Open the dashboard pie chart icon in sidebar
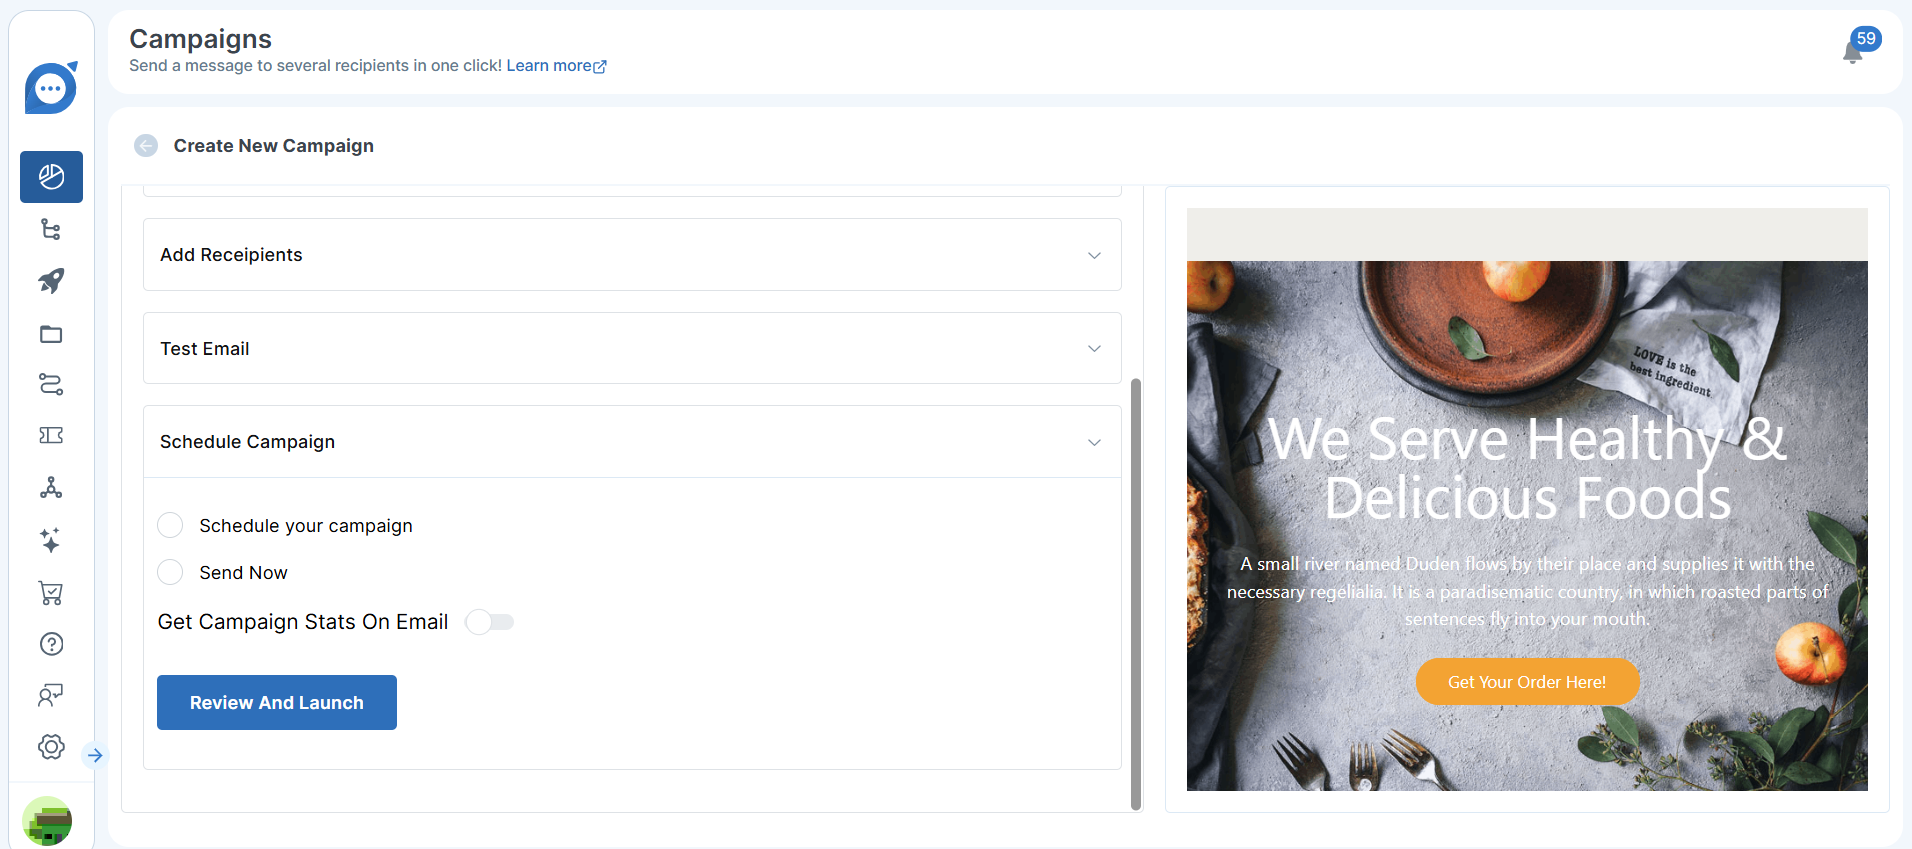 (x=51, y=177)
